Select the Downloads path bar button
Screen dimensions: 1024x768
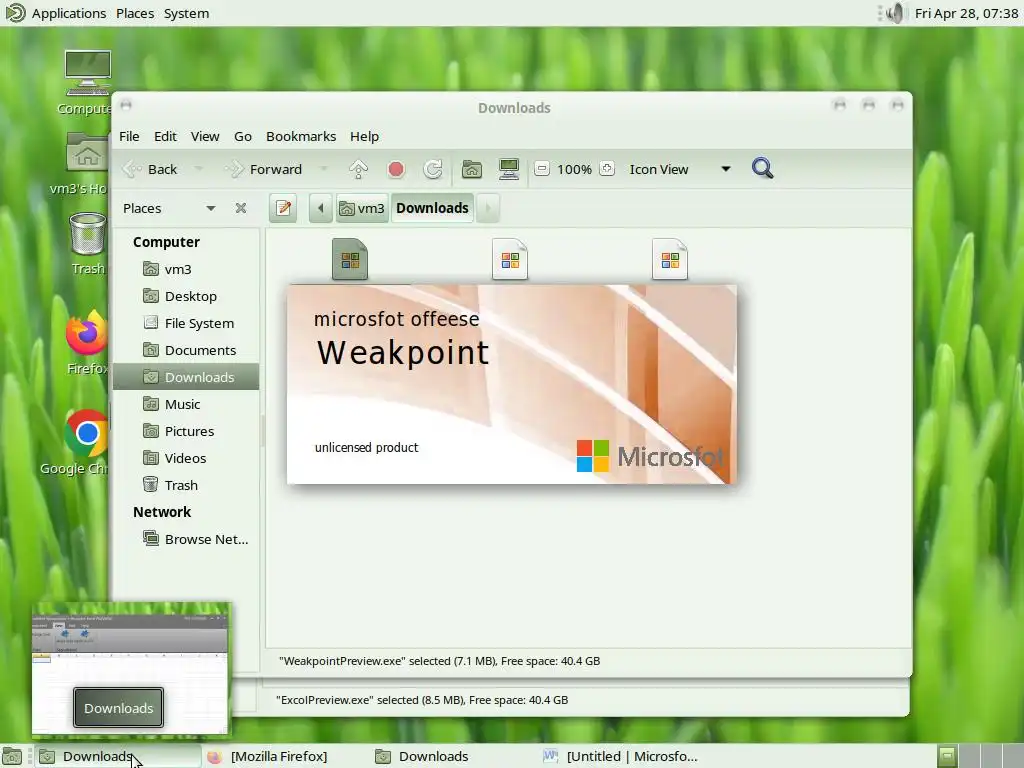432,208
